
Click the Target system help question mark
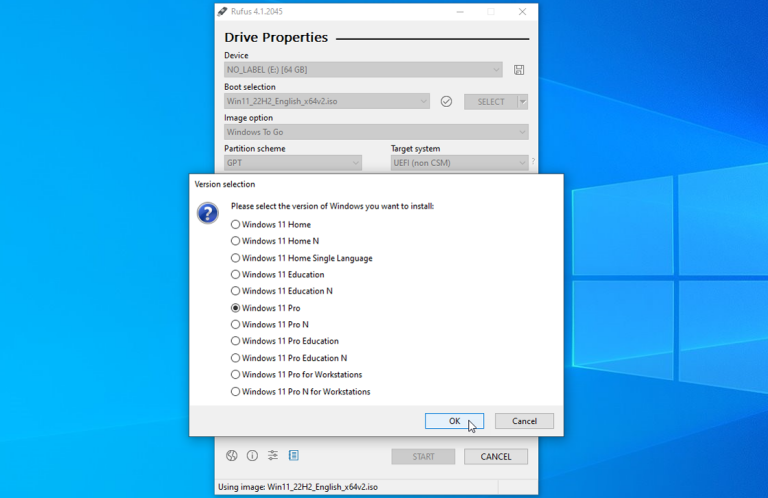coord(533,162)
